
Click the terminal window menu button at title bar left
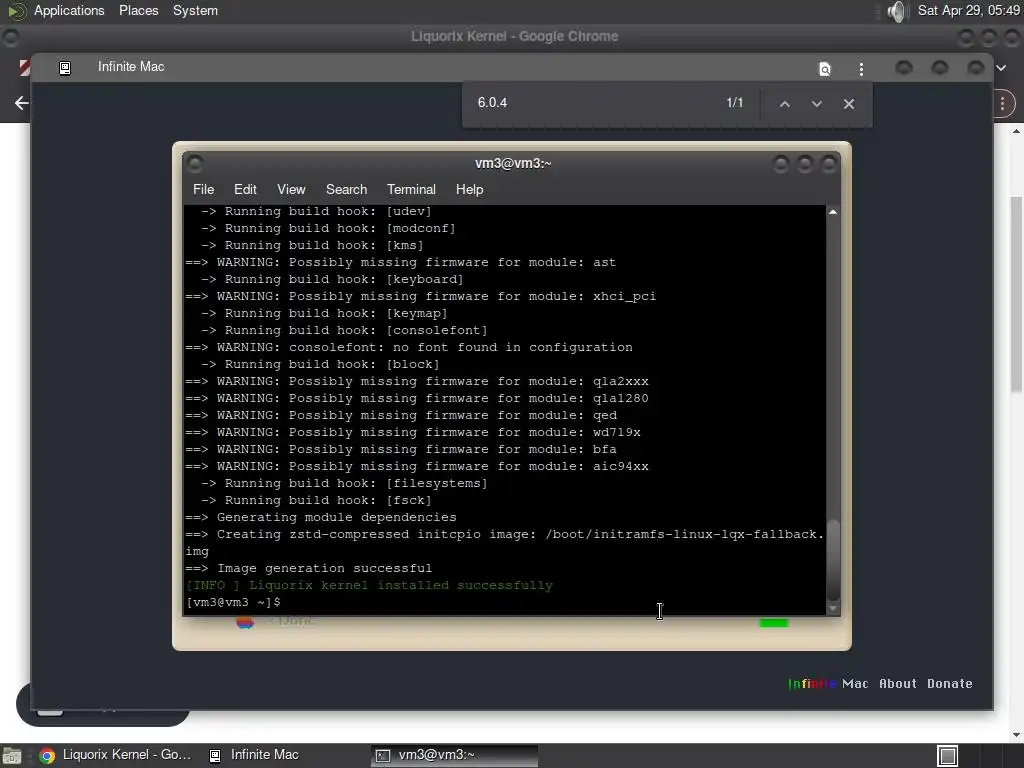[195, 163]
